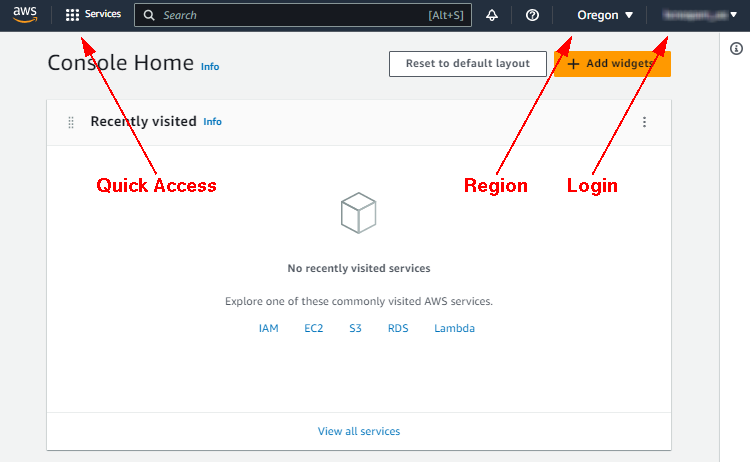Click the info circle icon in right panel
This screenshot has height=462, width=750.
(736, 48)
